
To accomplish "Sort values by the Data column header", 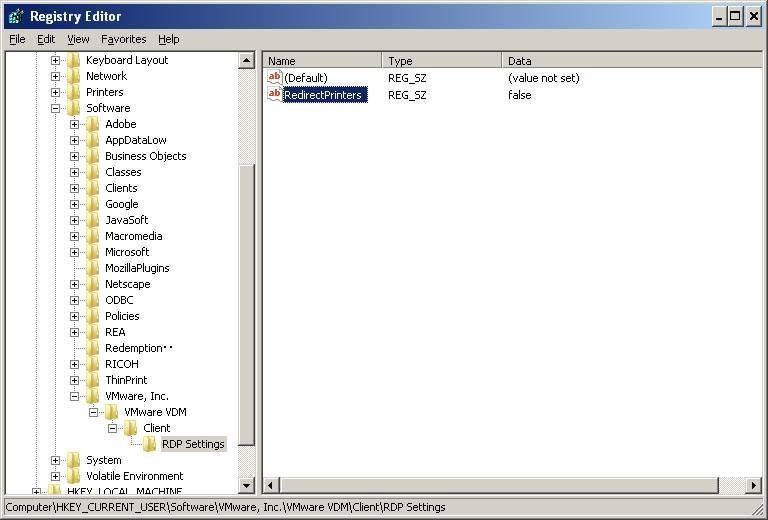I will click(632, 61).
